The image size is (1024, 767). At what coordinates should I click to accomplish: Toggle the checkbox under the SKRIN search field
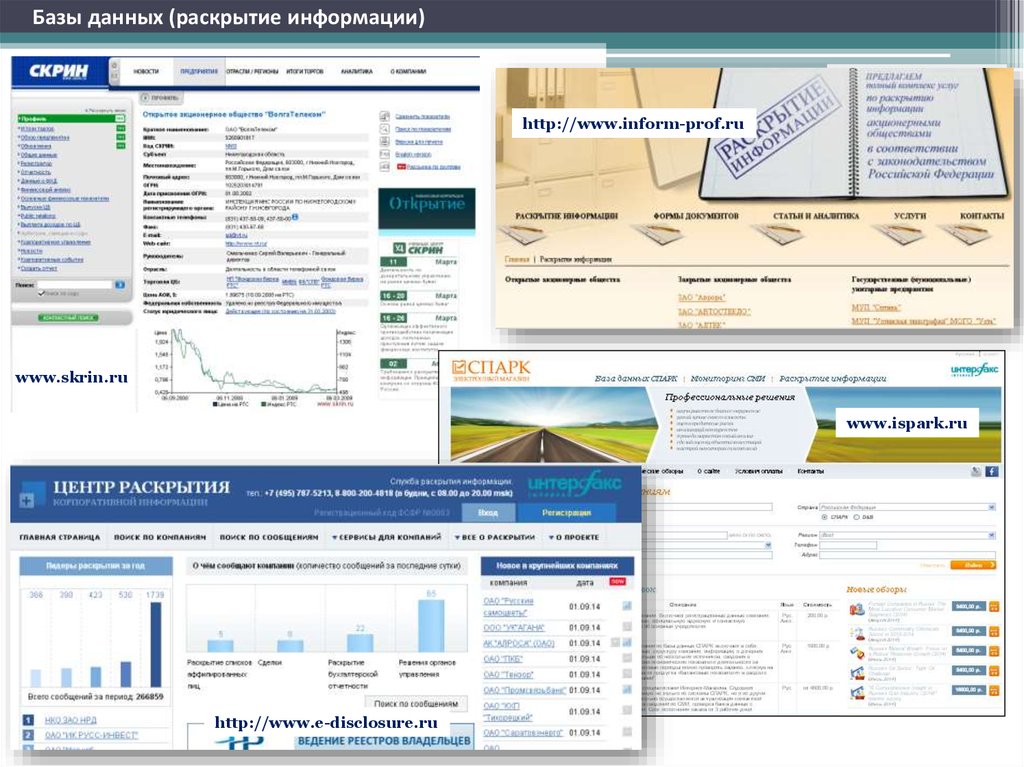coord(41,293)
